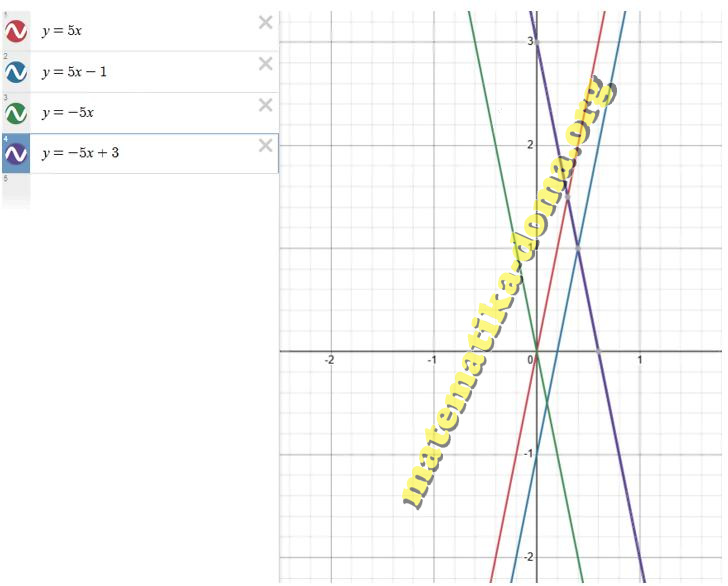Toggle the purple graph icon for y = −5x + 3
Screen dimensions: 728x586
point(16,154)
